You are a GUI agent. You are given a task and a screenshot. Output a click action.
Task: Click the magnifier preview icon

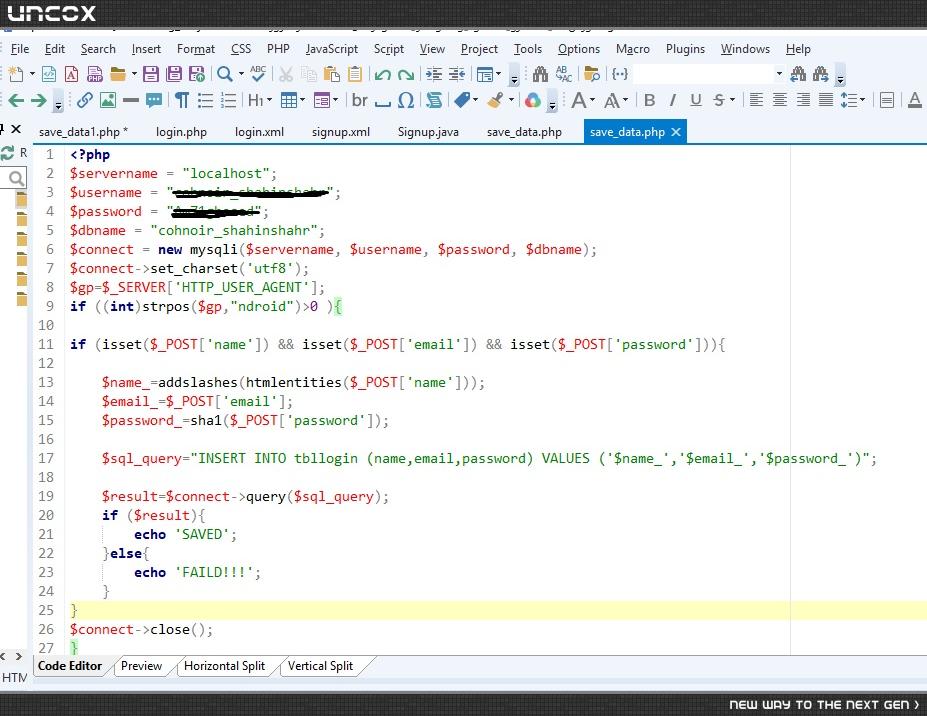(x=224, y=74)
